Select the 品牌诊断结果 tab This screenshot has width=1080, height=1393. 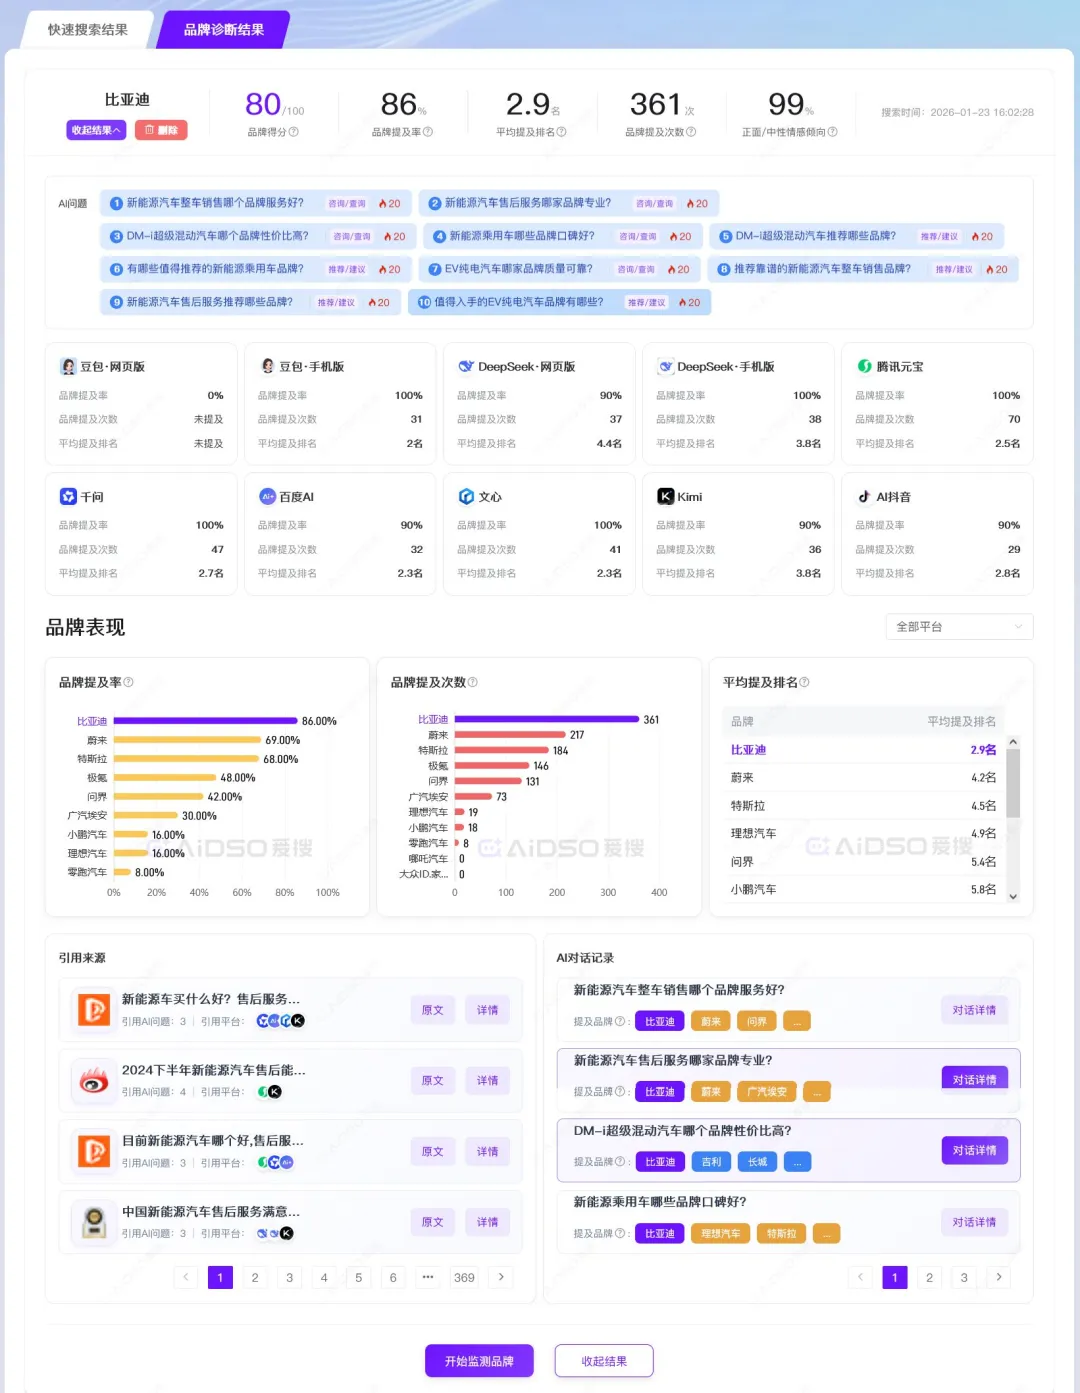[224, 30]
